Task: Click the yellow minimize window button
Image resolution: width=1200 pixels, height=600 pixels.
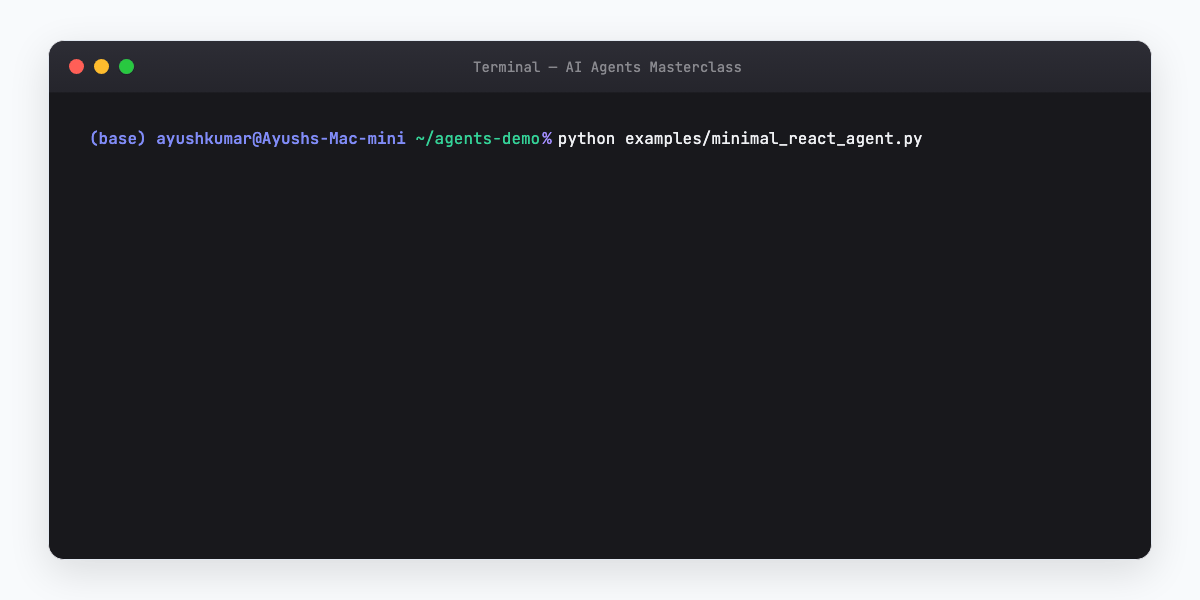Action: (101, 67)
